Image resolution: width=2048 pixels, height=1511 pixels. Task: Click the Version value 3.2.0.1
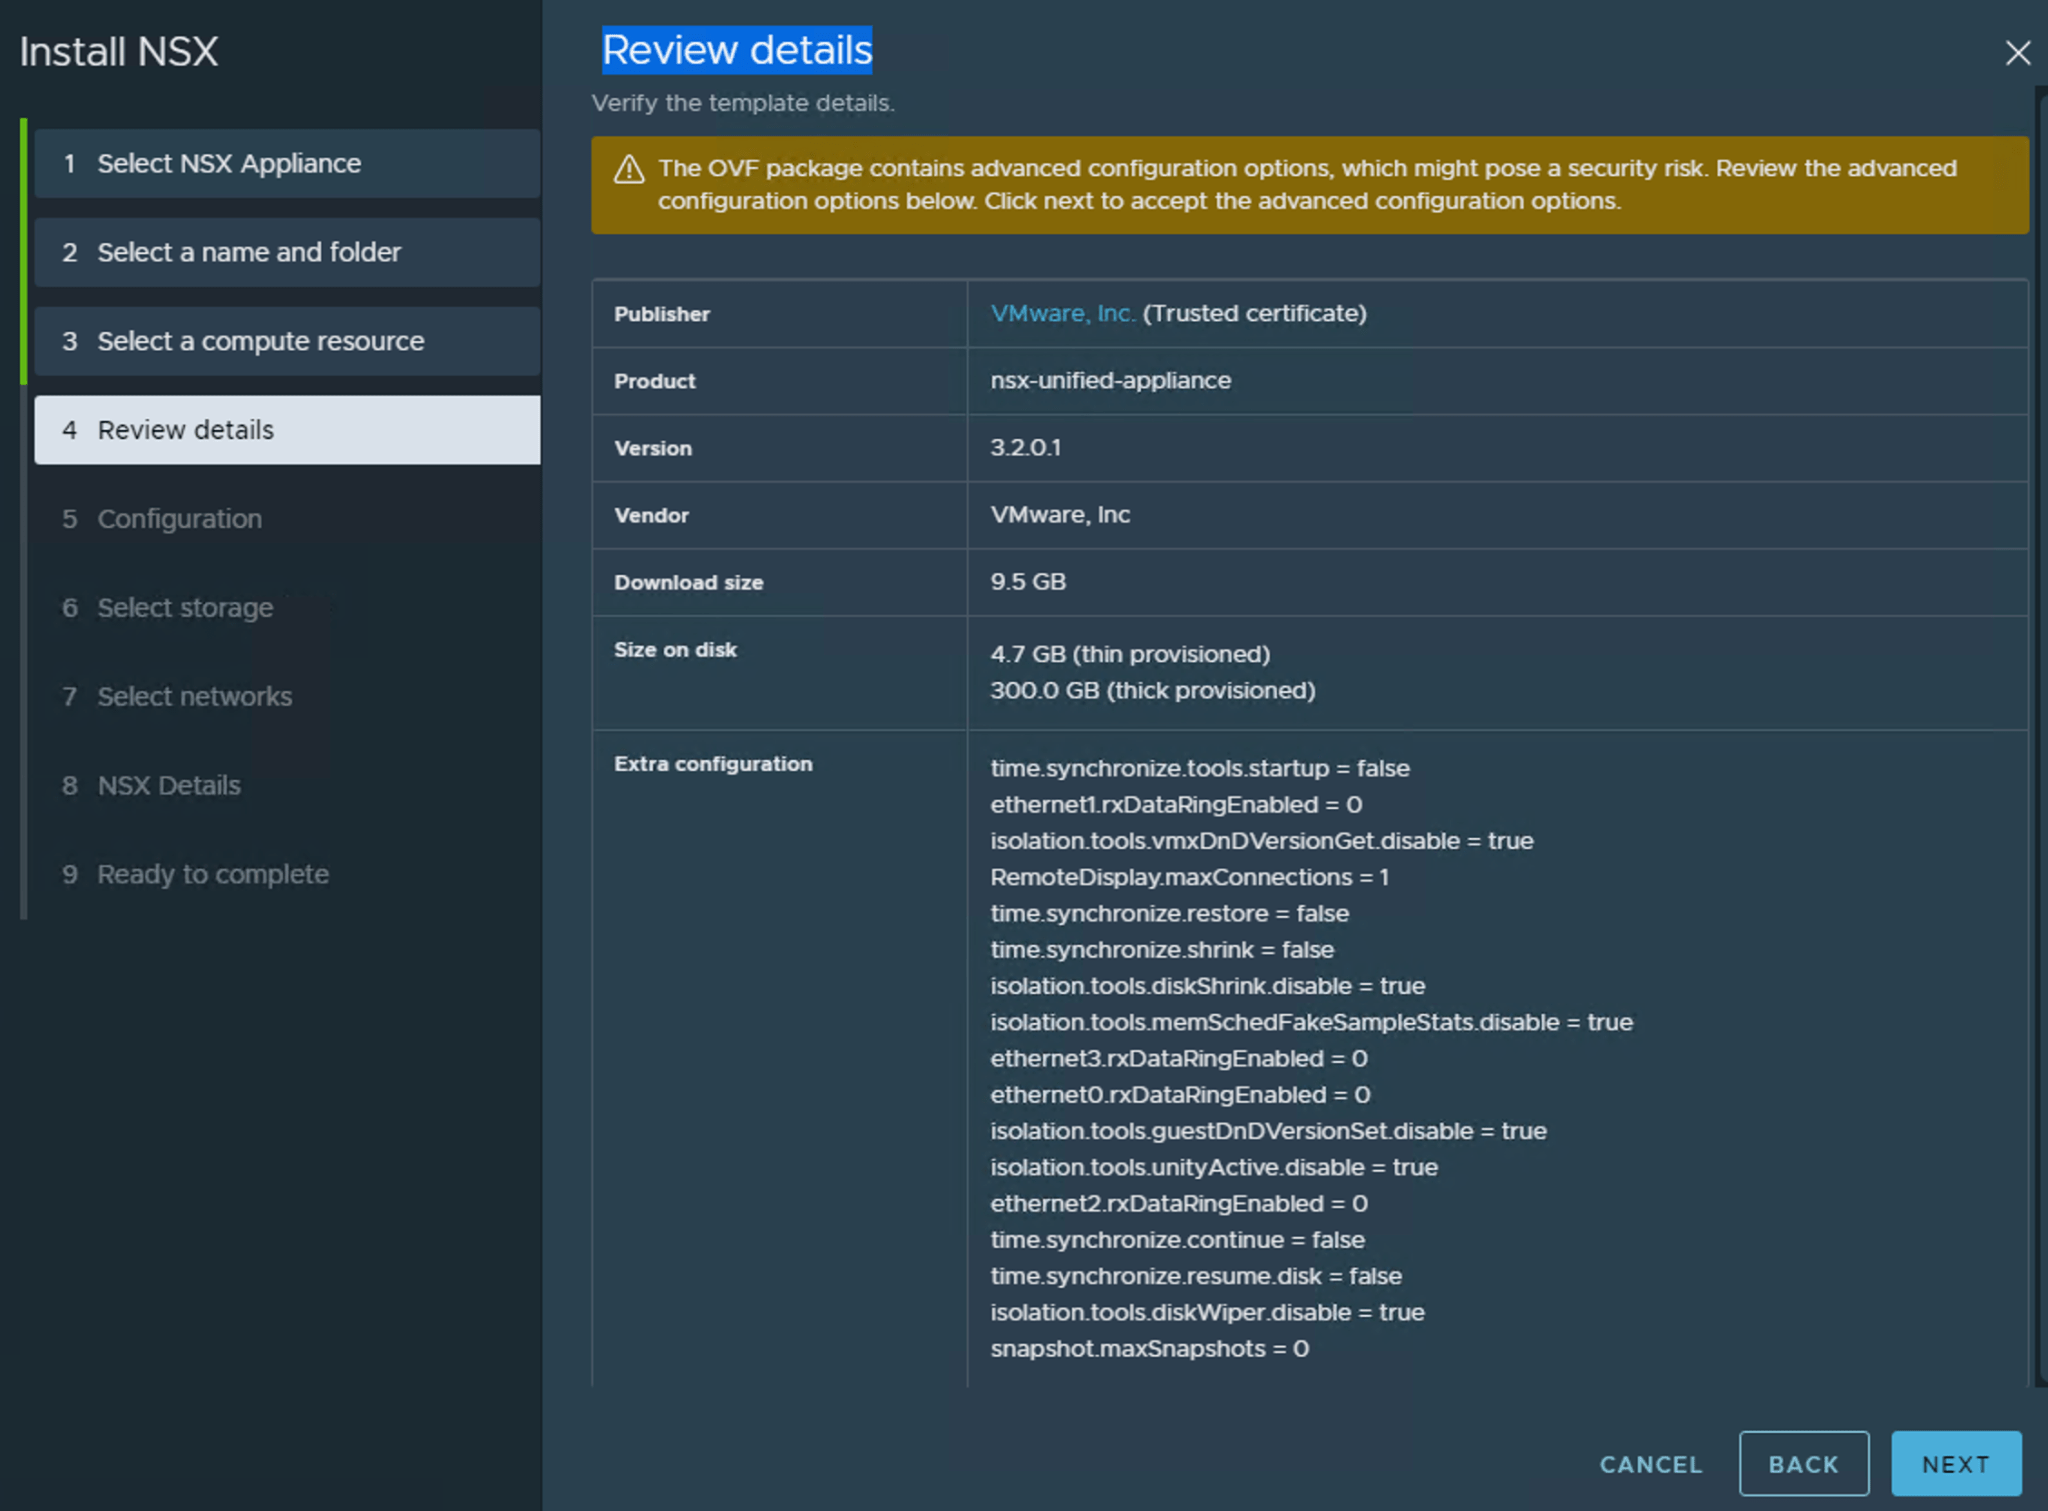click(1027, 448)
